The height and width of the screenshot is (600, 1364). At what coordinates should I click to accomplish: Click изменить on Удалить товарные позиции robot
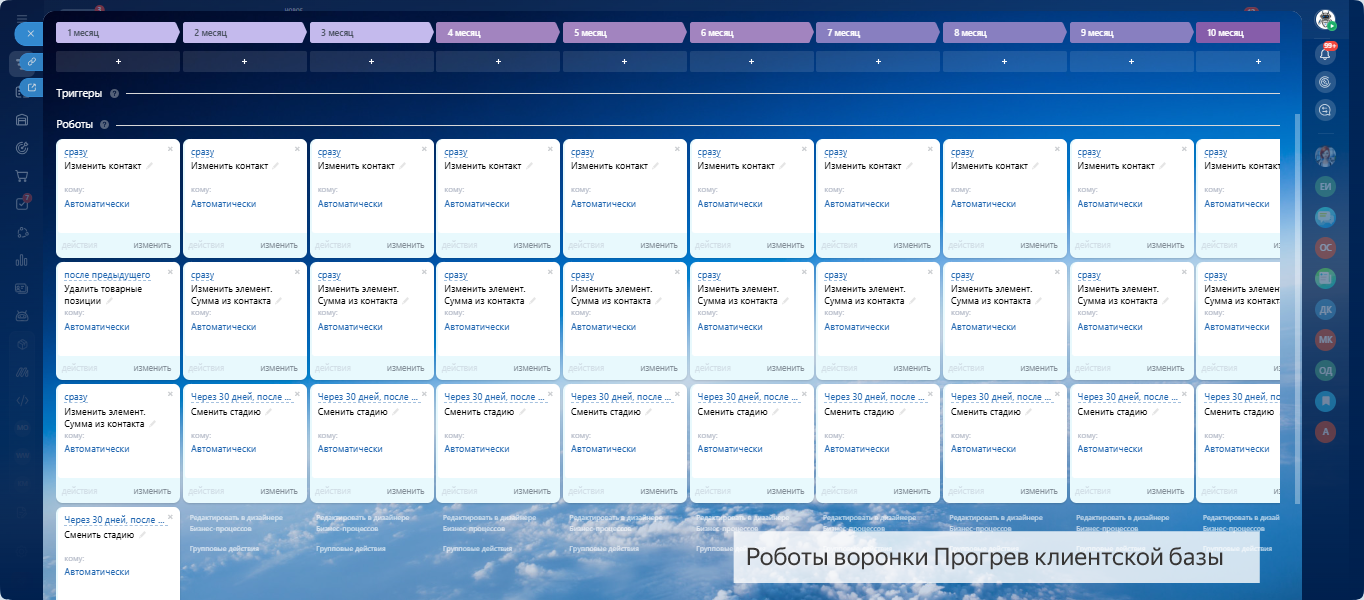tap(152, 368)
